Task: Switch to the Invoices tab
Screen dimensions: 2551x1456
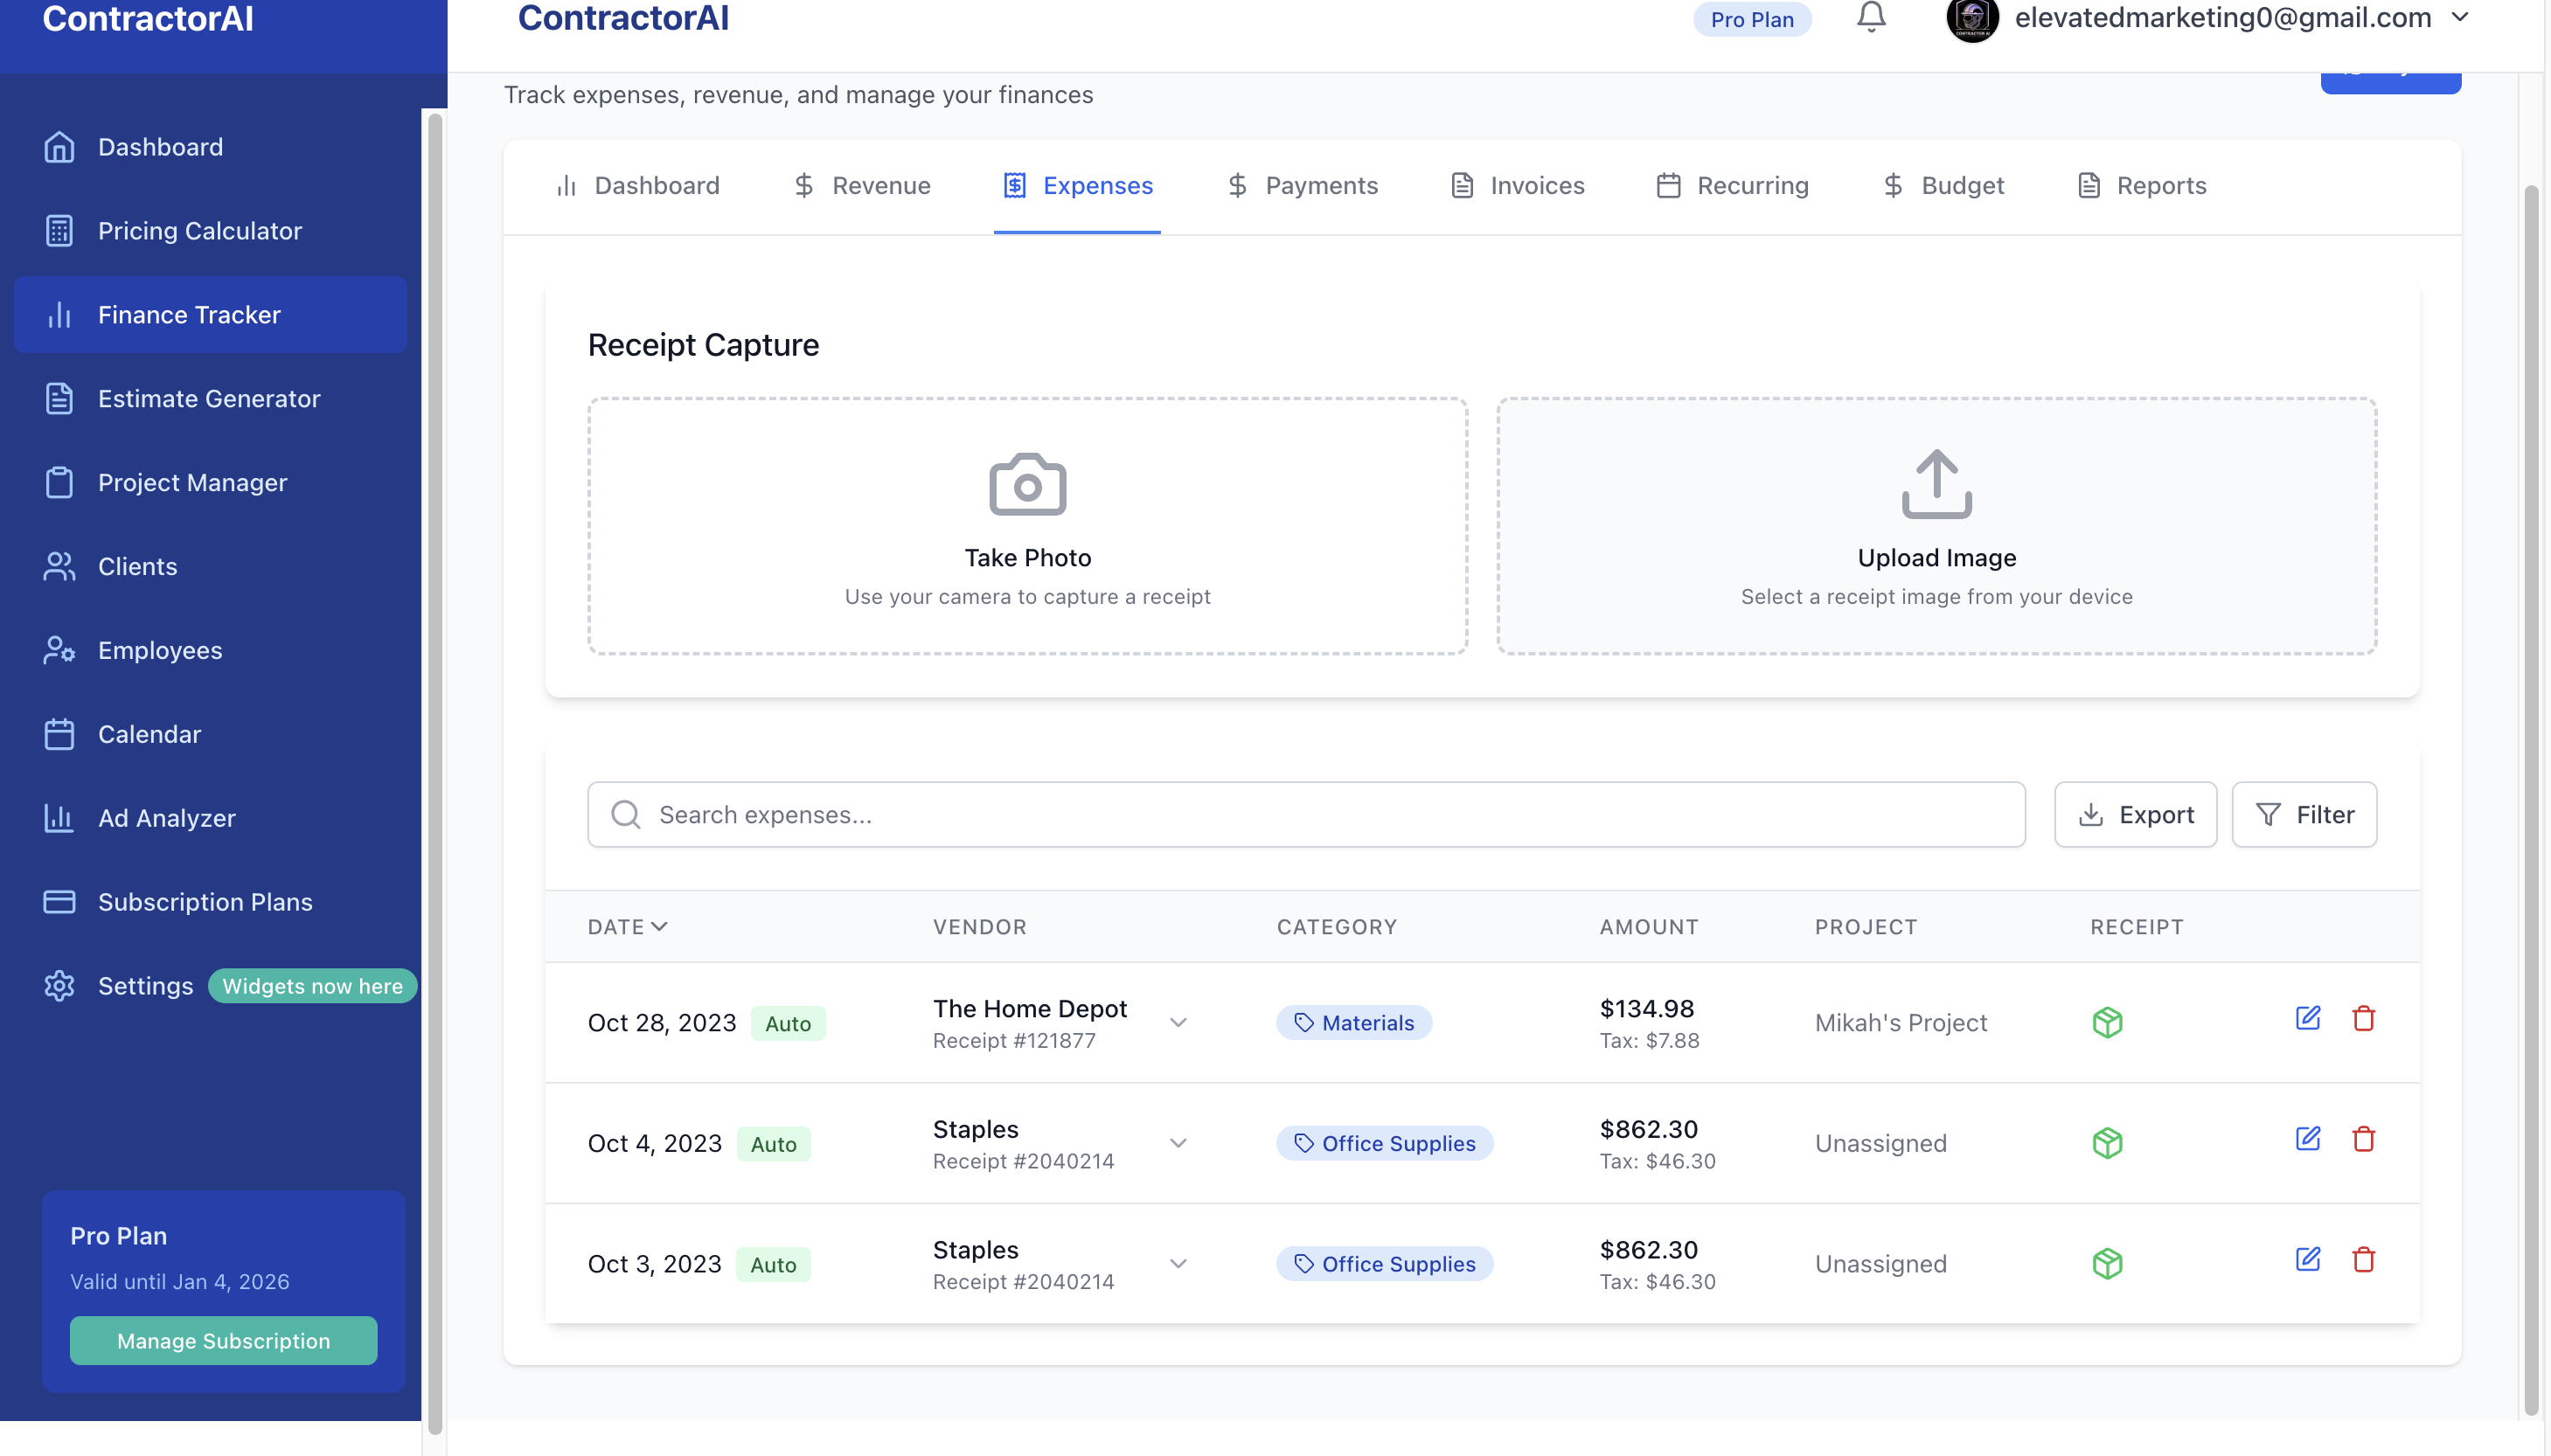Action: [1536, 185]
